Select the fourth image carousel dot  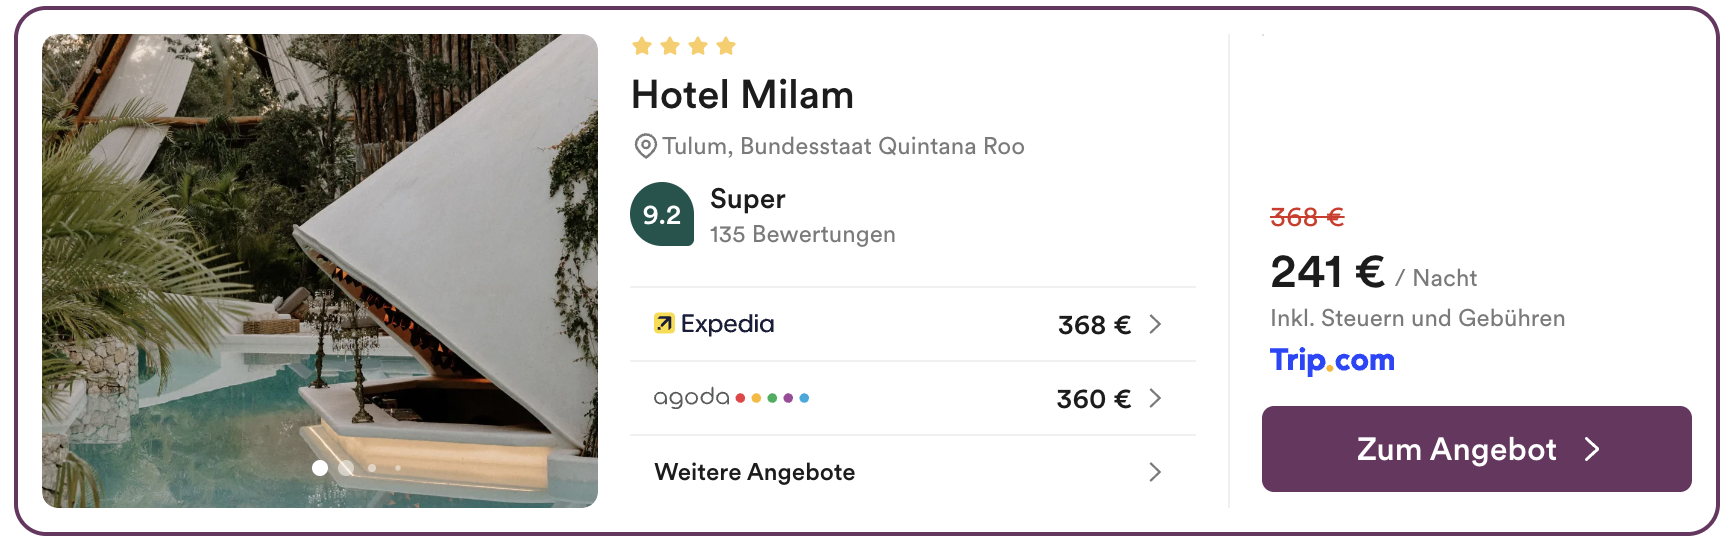[398, 467]
